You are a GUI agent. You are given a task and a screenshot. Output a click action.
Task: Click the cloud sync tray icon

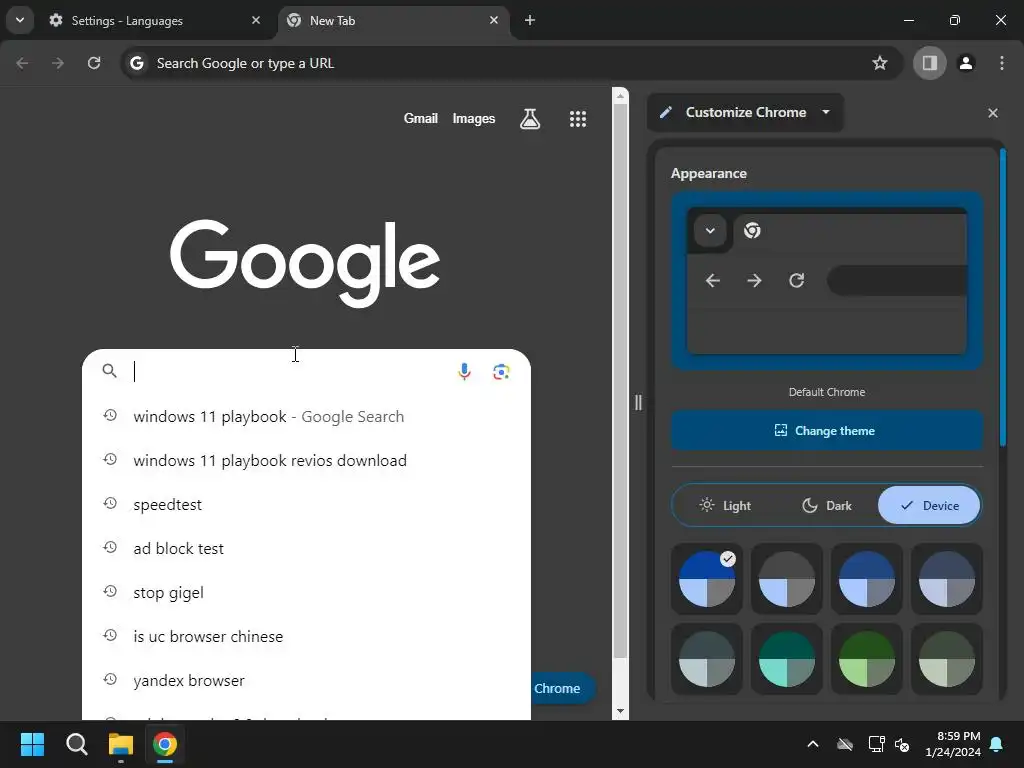[845, 744]
